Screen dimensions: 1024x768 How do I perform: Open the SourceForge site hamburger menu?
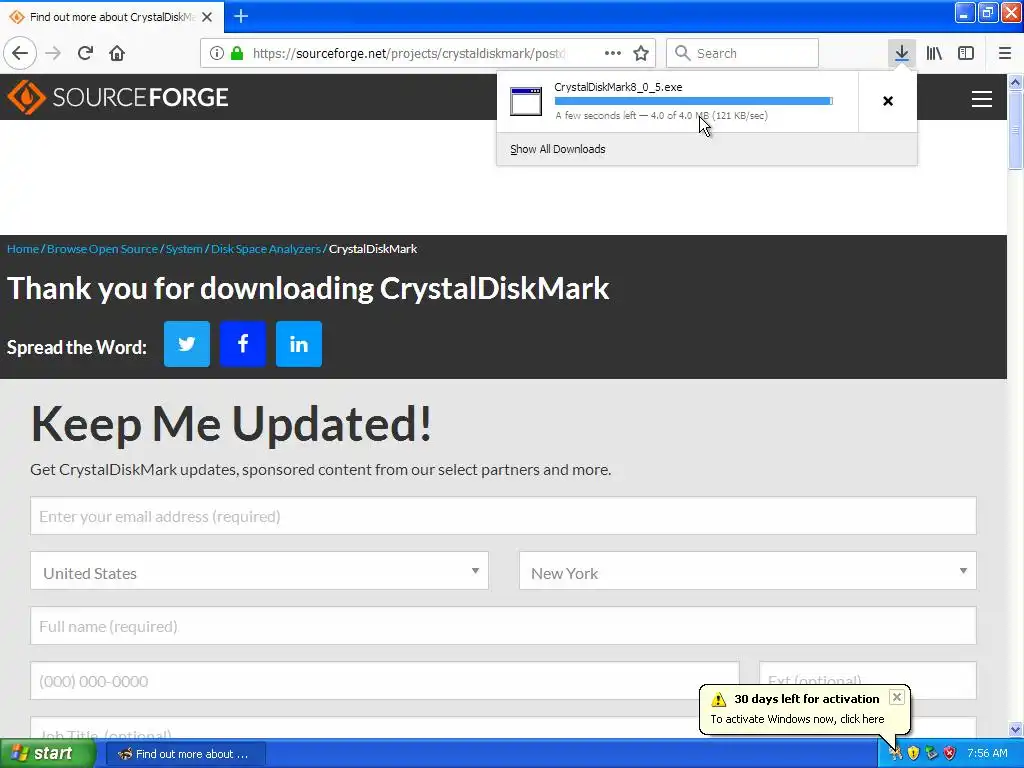982,99
